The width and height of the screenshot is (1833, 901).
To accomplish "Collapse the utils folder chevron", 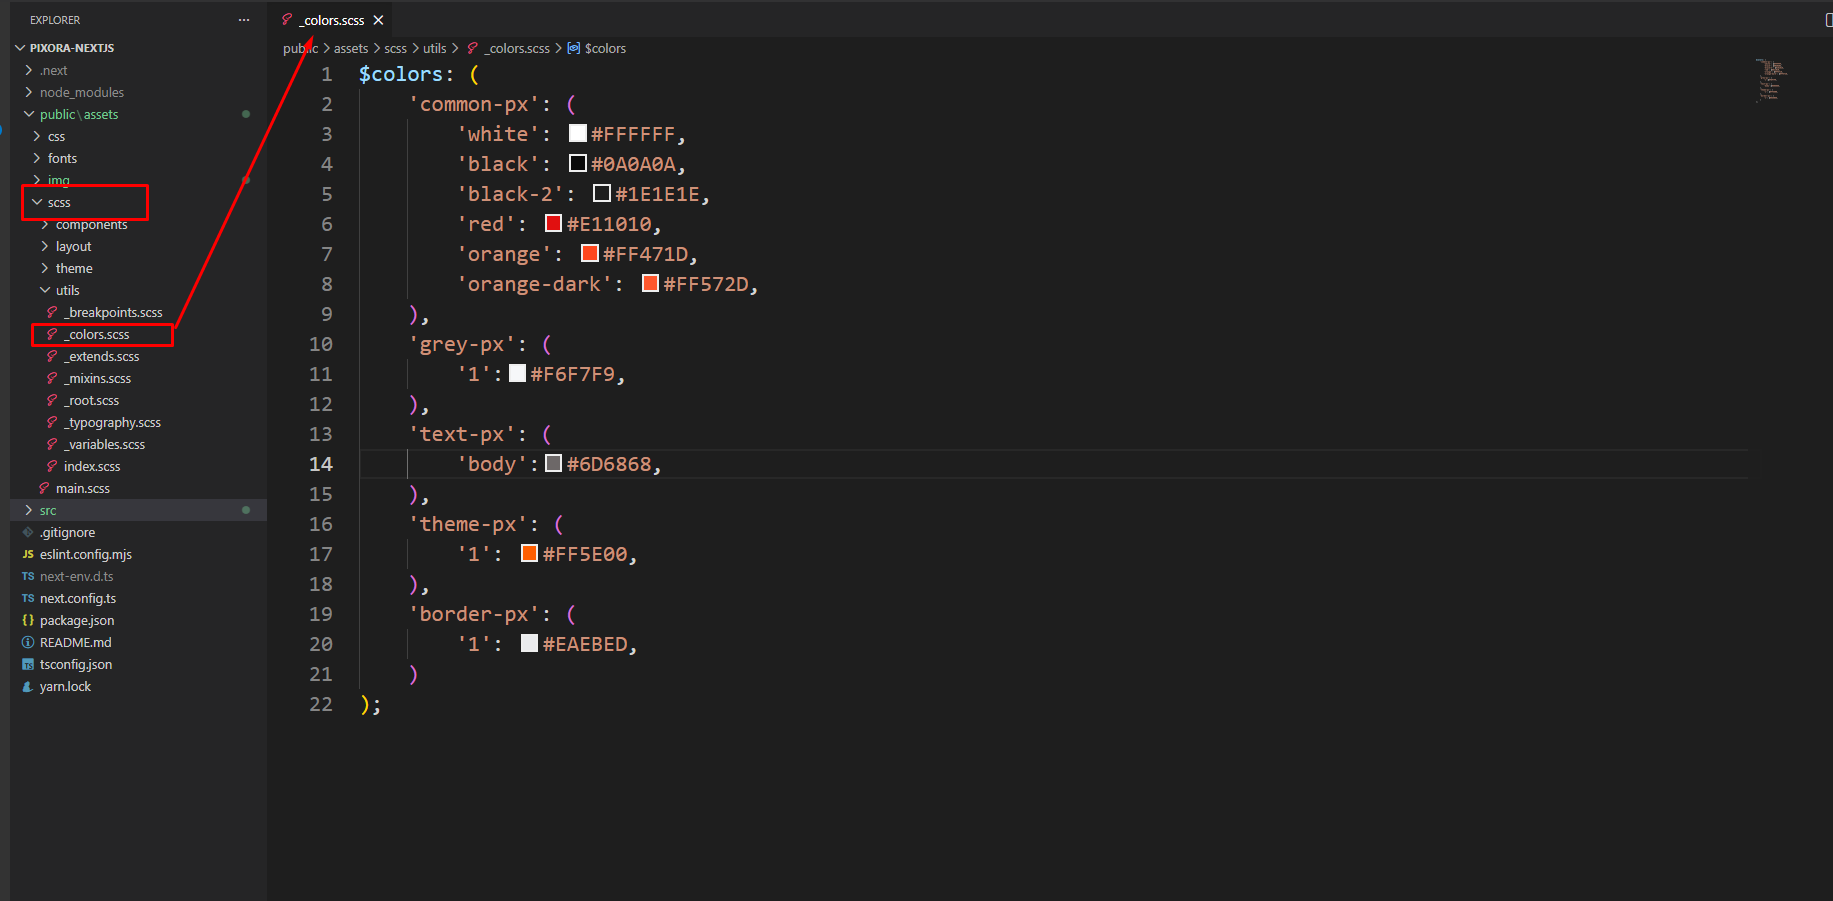I will [x=45, y=290].
